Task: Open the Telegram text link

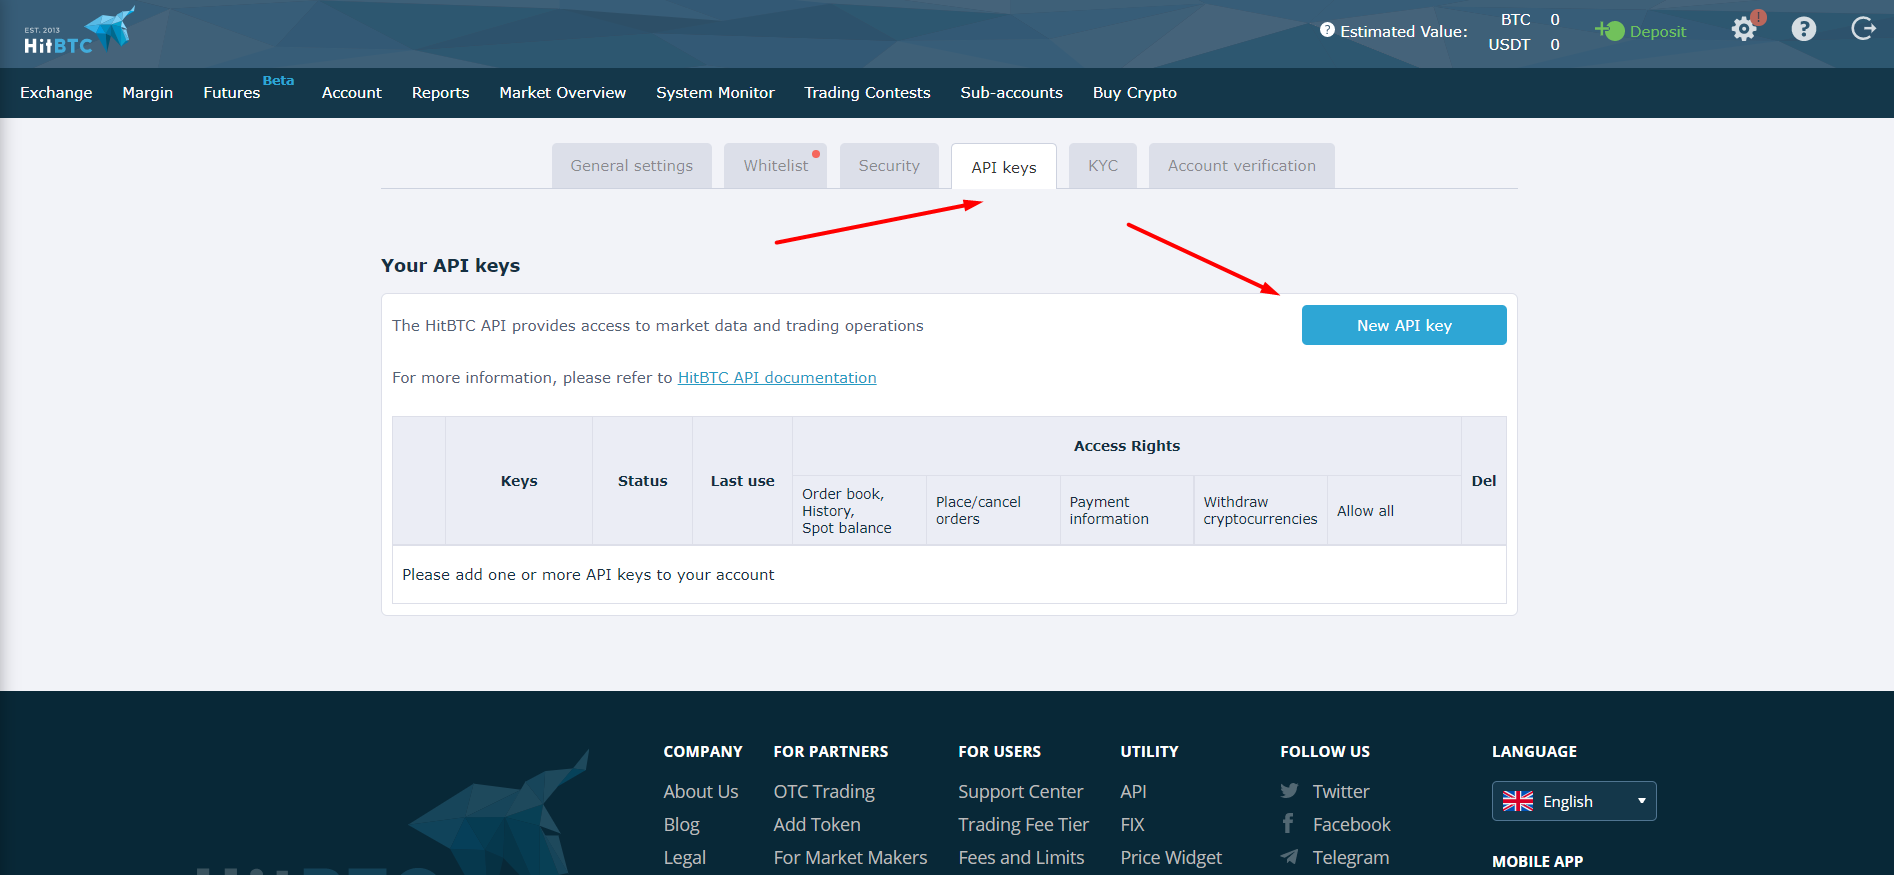Action: 1351,857
